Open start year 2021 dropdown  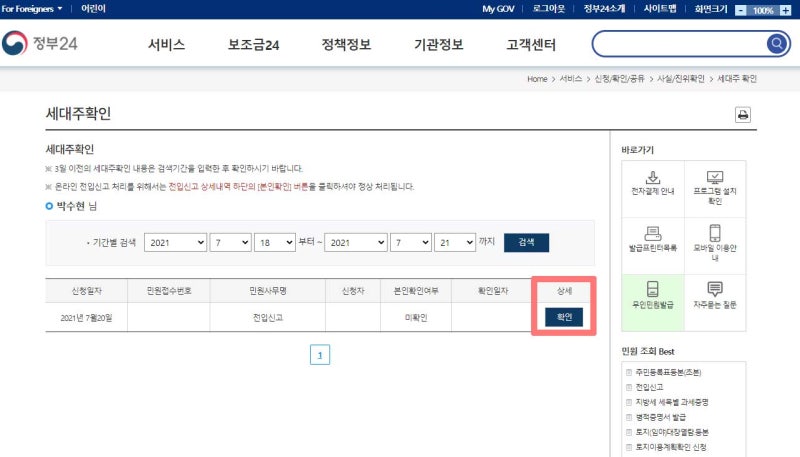point(176,243)
